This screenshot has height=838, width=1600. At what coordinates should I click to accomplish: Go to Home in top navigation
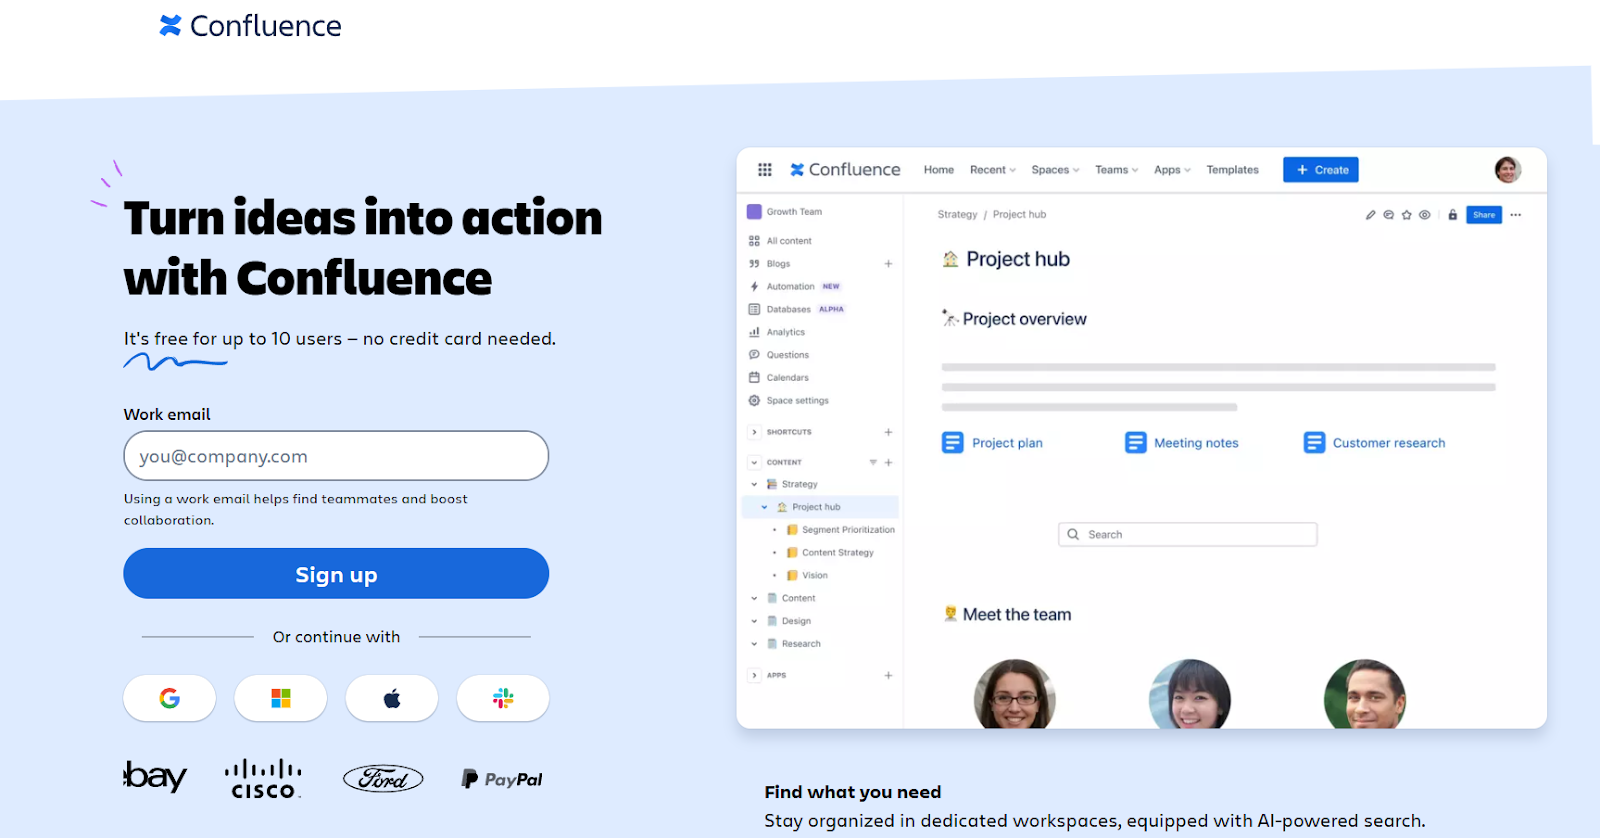939,170
